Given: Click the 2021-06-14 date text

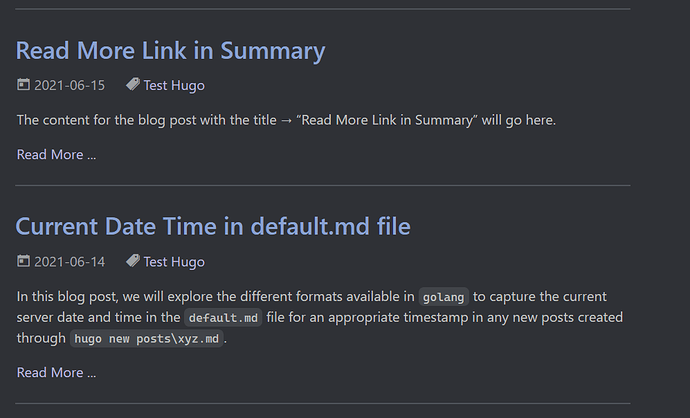Looking at the screenshot, I should click(x=70, y=262).
